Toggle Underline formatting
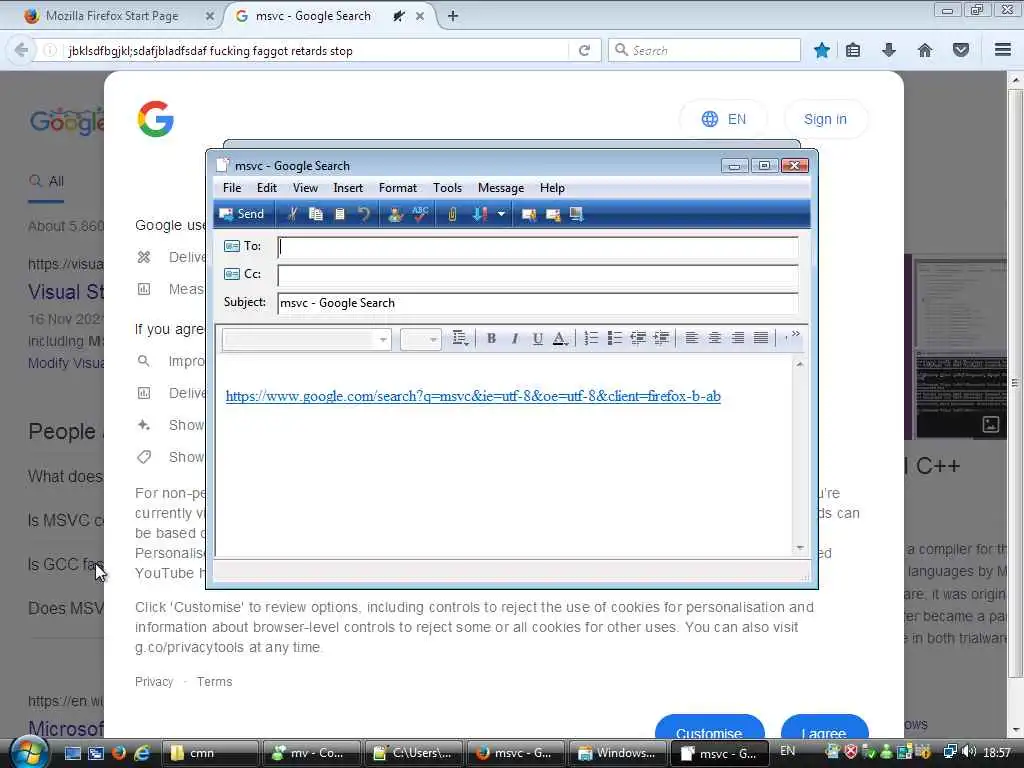The image size is (1024, 768). point(537,338)
